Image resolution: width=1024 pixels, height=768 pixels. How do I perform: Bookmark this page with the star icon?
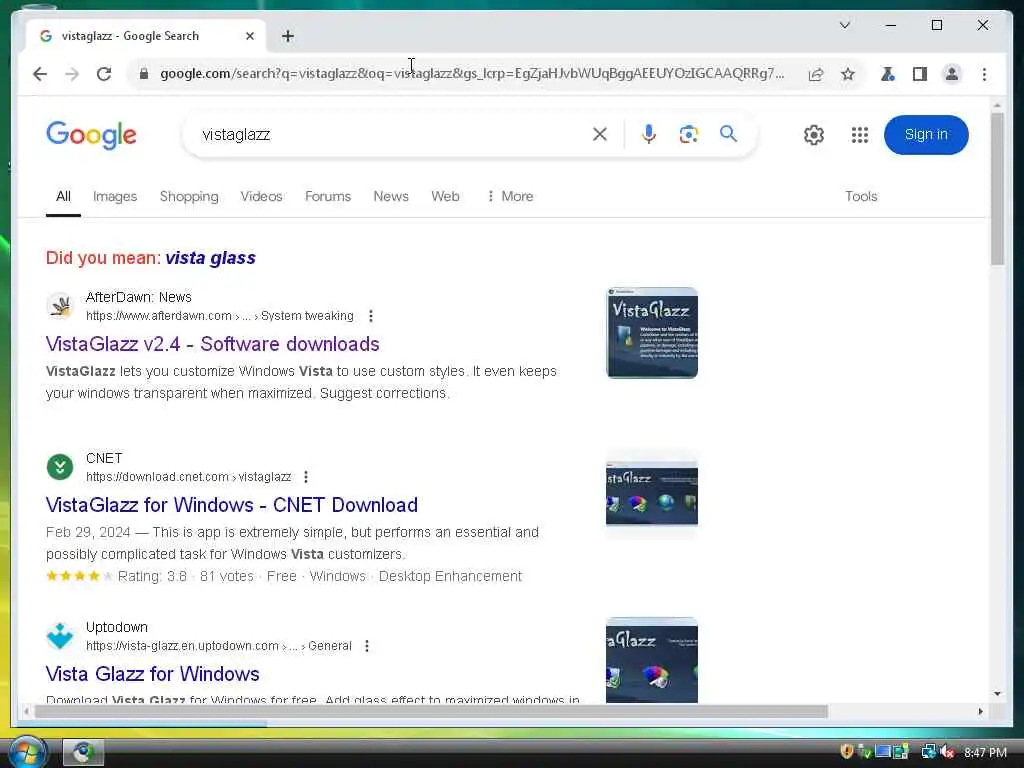tap(848, 74)
